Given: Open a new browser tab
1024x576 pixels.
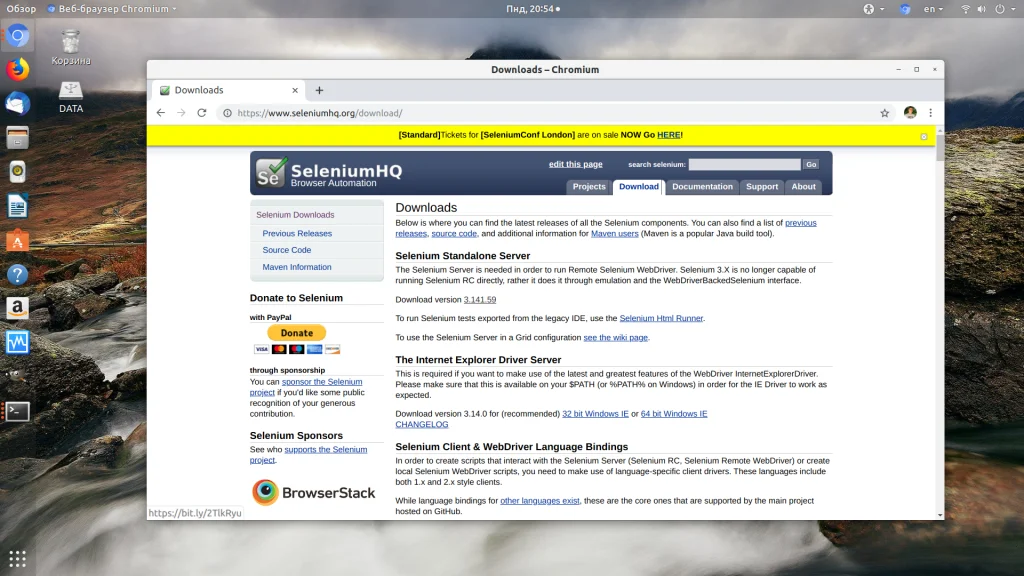Looking at the screenshot, I should pyautogui.click(x=319, y=90).
